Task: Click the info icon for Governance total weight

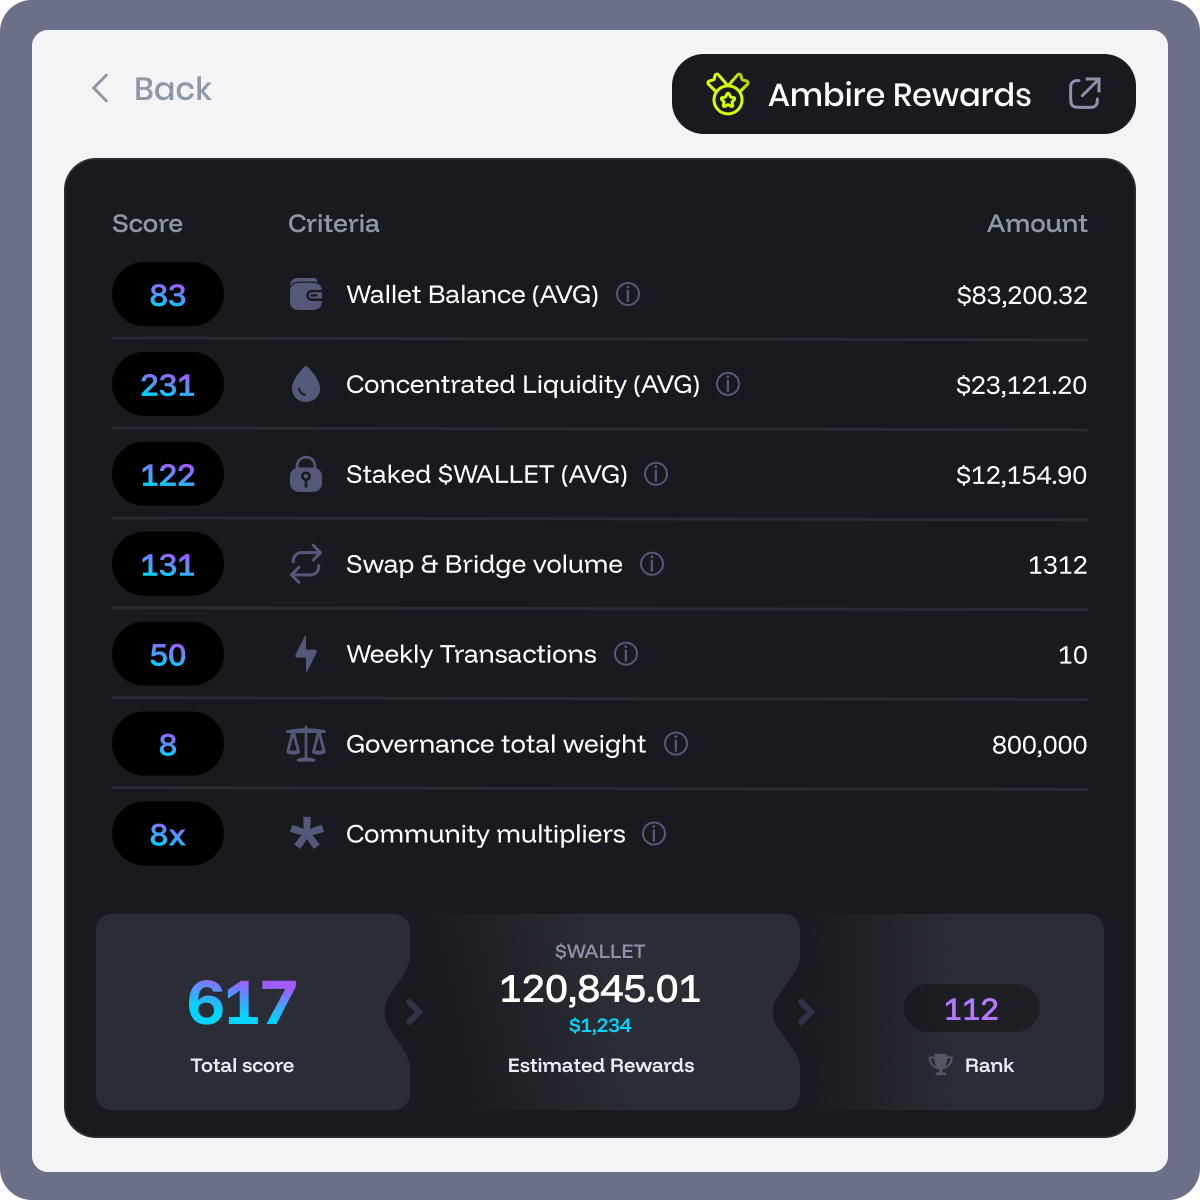Action: [677, 744]
